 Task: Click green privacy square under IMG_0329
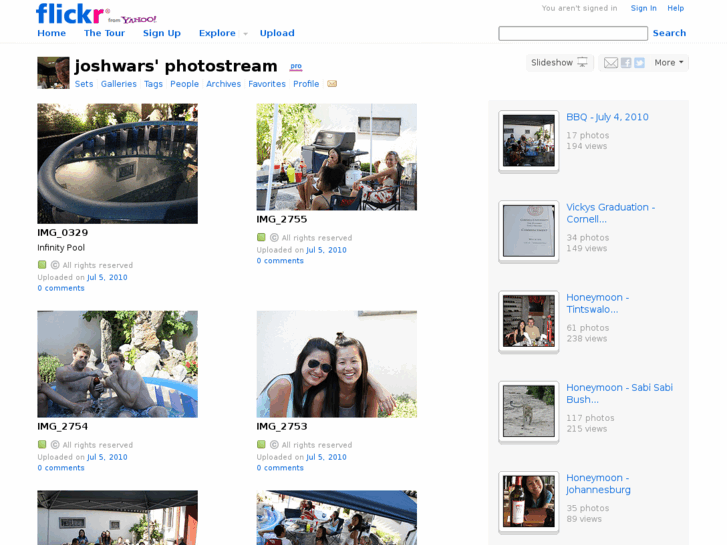(42, 265)
